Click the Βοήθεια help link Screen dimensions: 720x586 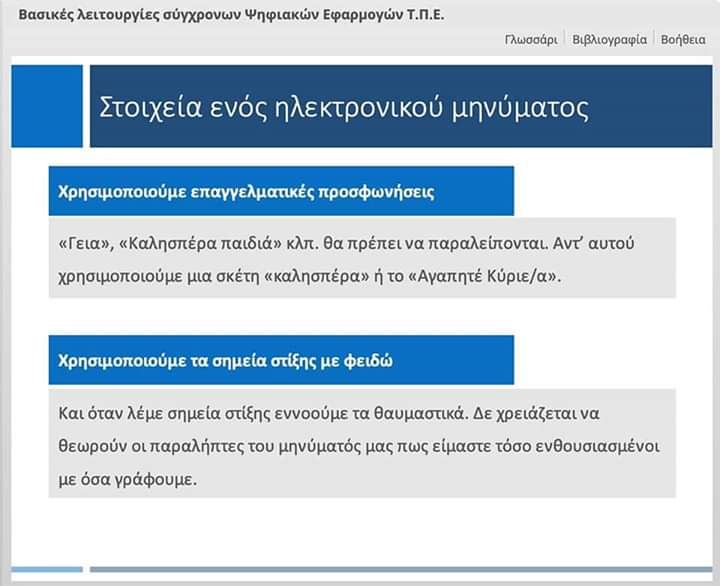(683, 40)
